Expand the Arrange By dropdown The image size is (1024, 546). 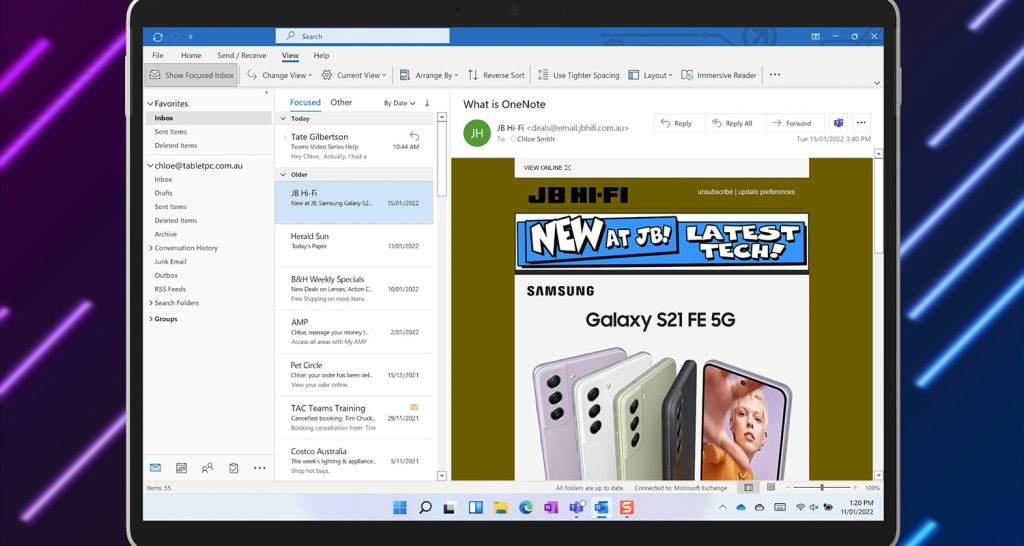[x=429, y=75]
